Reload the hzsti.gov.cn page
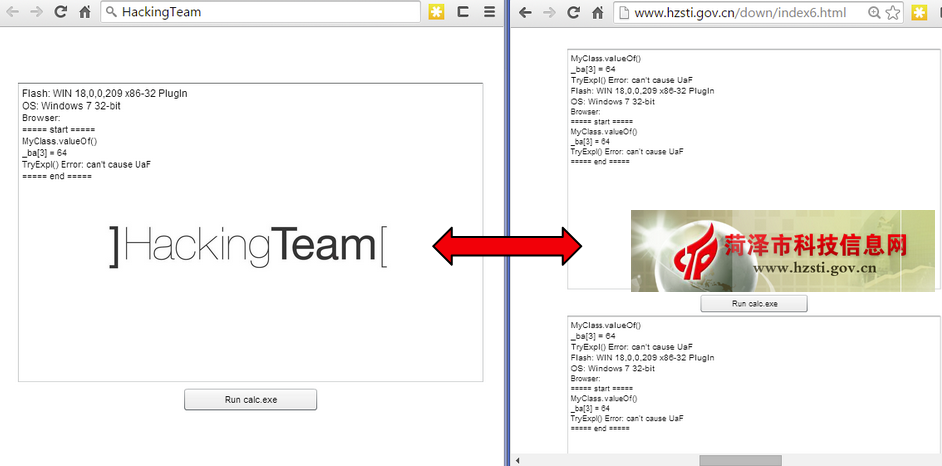942x466 pixels. click(x=574, y=12)
